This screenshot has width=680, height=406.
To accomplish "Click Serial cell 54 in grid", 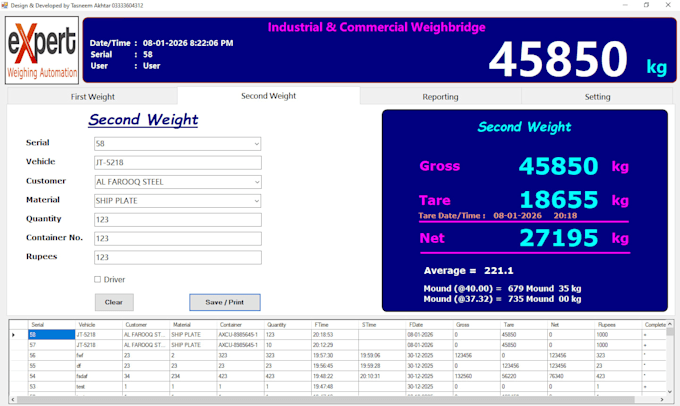I will point(52,377).
